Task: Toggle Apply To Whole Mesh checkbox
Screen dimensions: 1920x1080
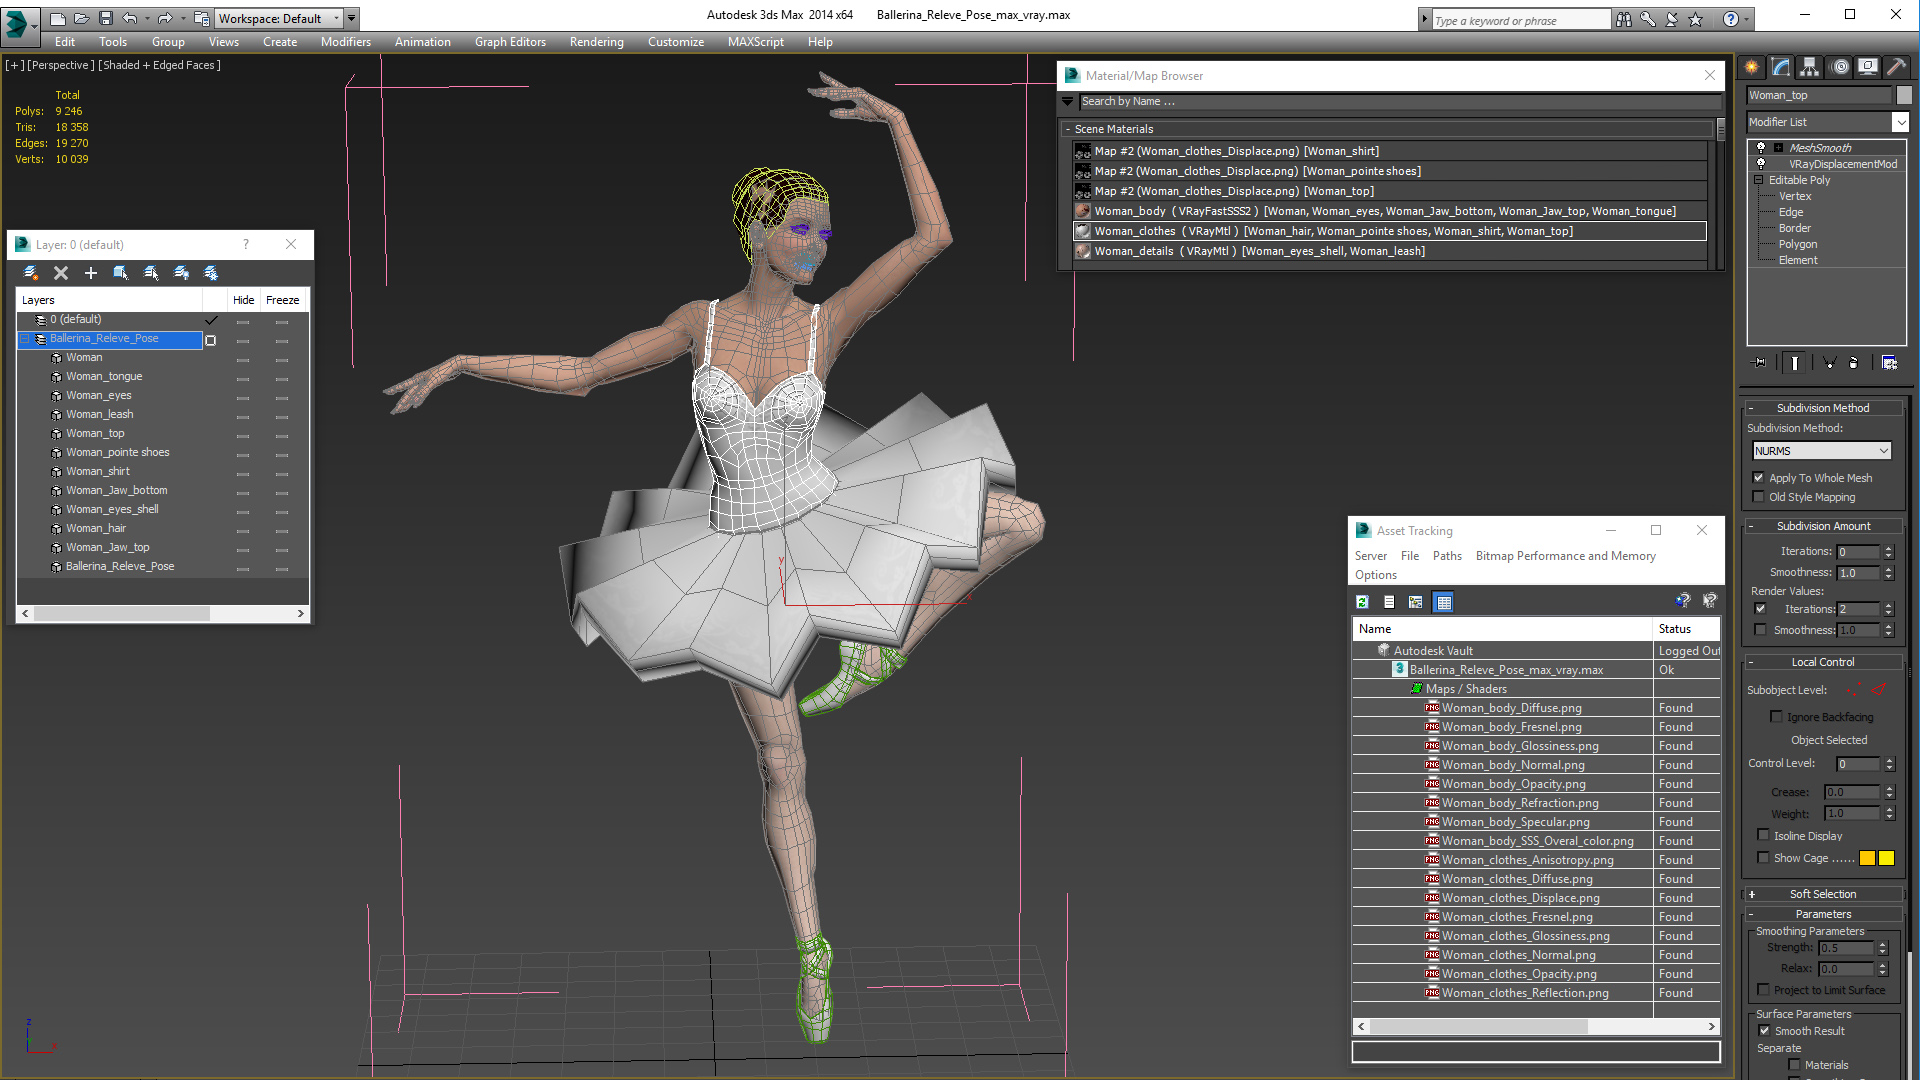Action: point(1759,478)
